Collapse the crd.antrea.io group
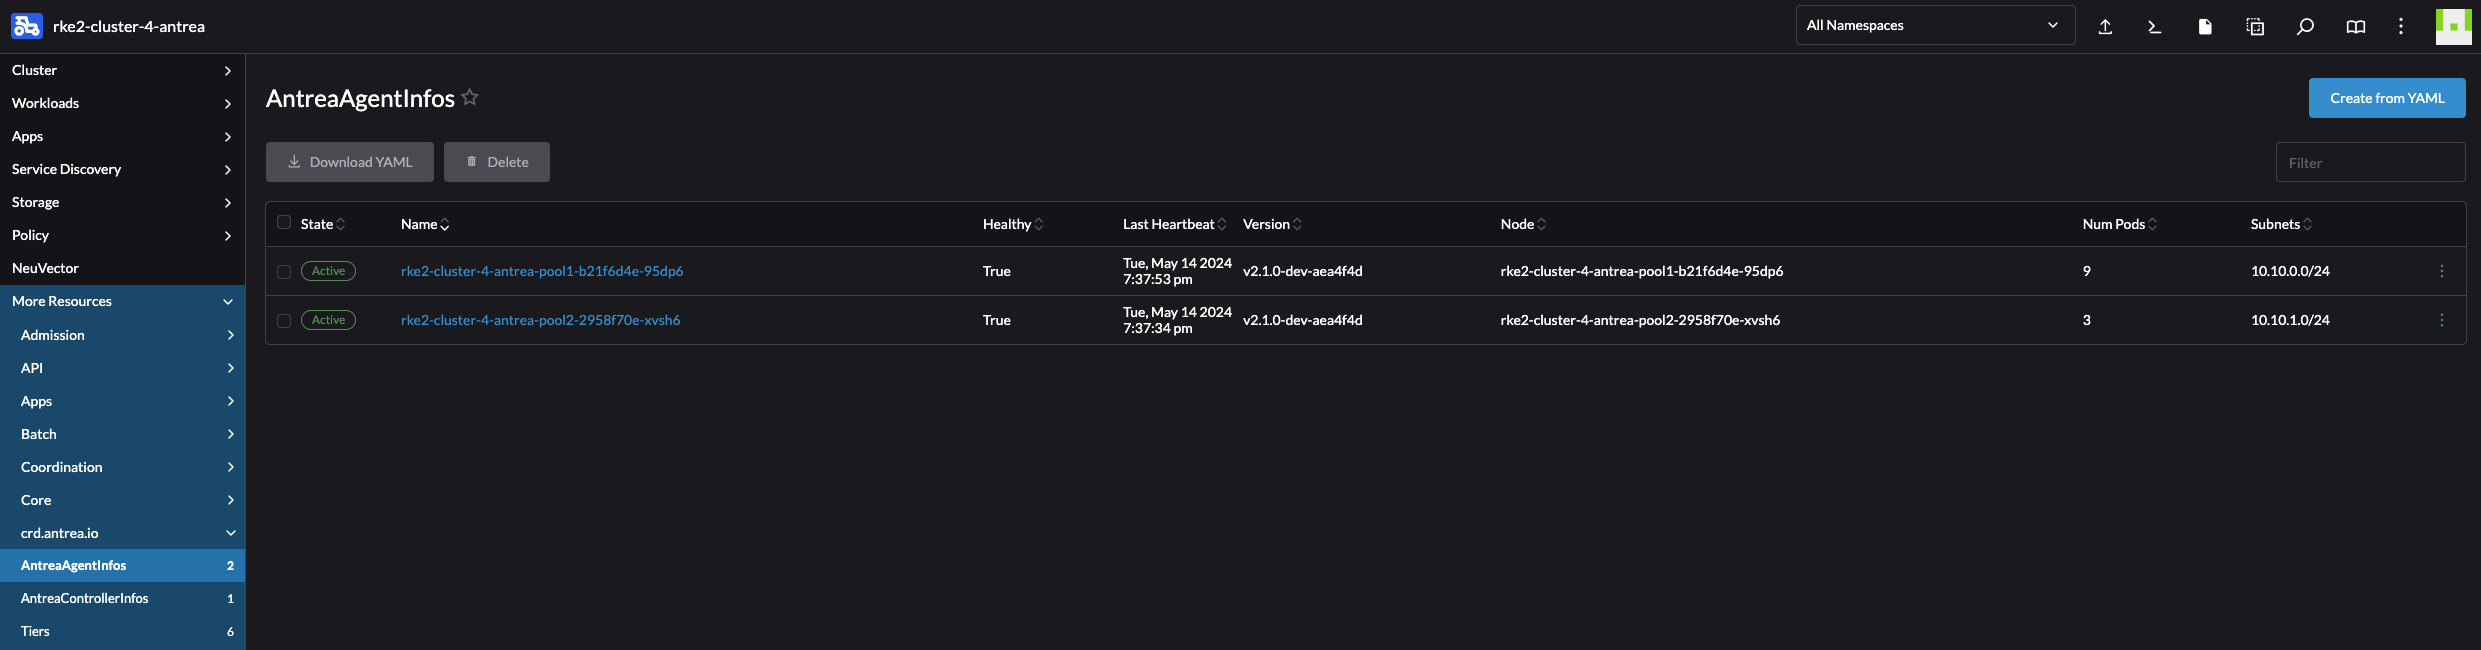The image size is (2481, 650). pos(122,533)
